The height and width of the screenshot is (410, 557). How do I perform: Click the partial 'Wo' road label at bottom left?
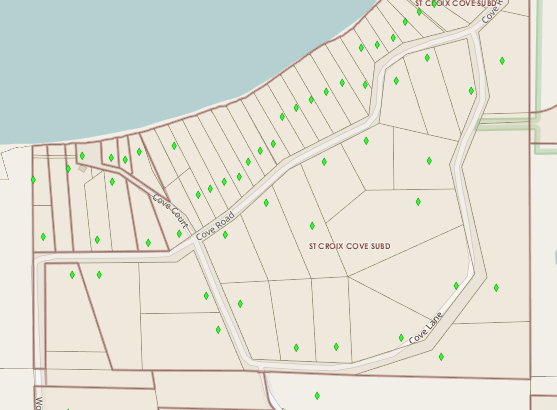(39, 403)
